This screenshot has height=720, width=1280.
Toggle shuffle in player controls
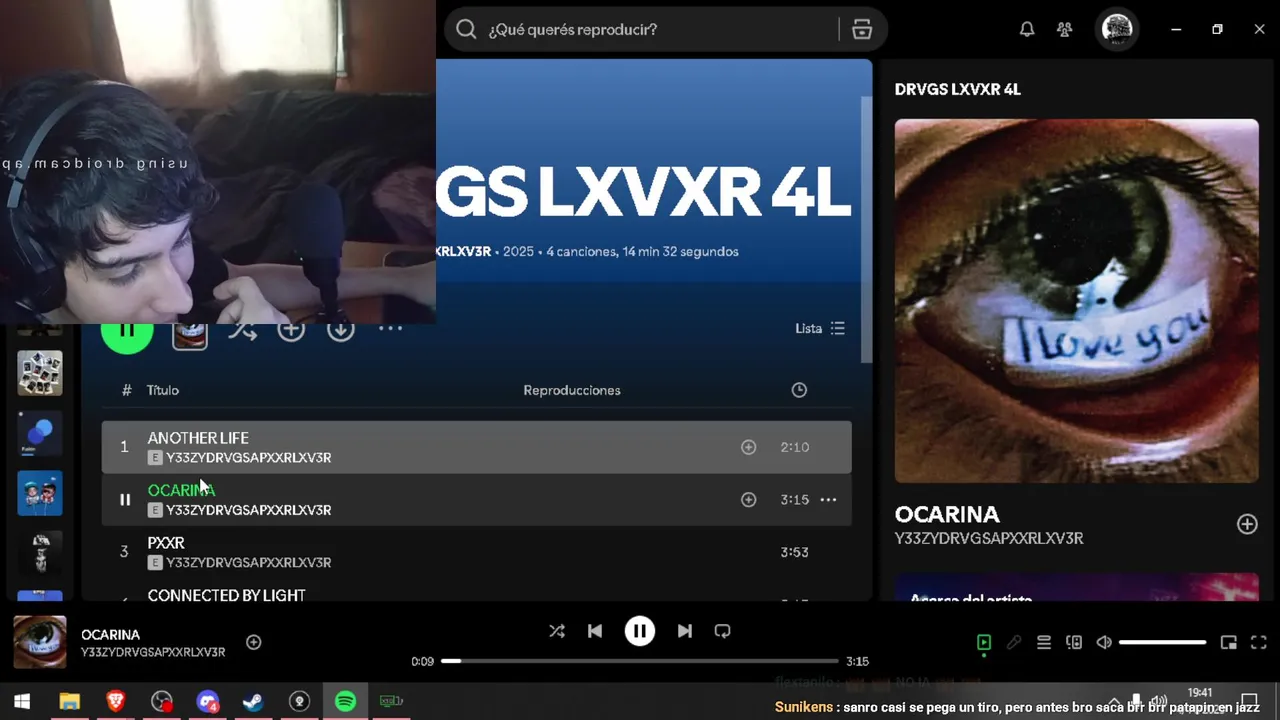557,631
